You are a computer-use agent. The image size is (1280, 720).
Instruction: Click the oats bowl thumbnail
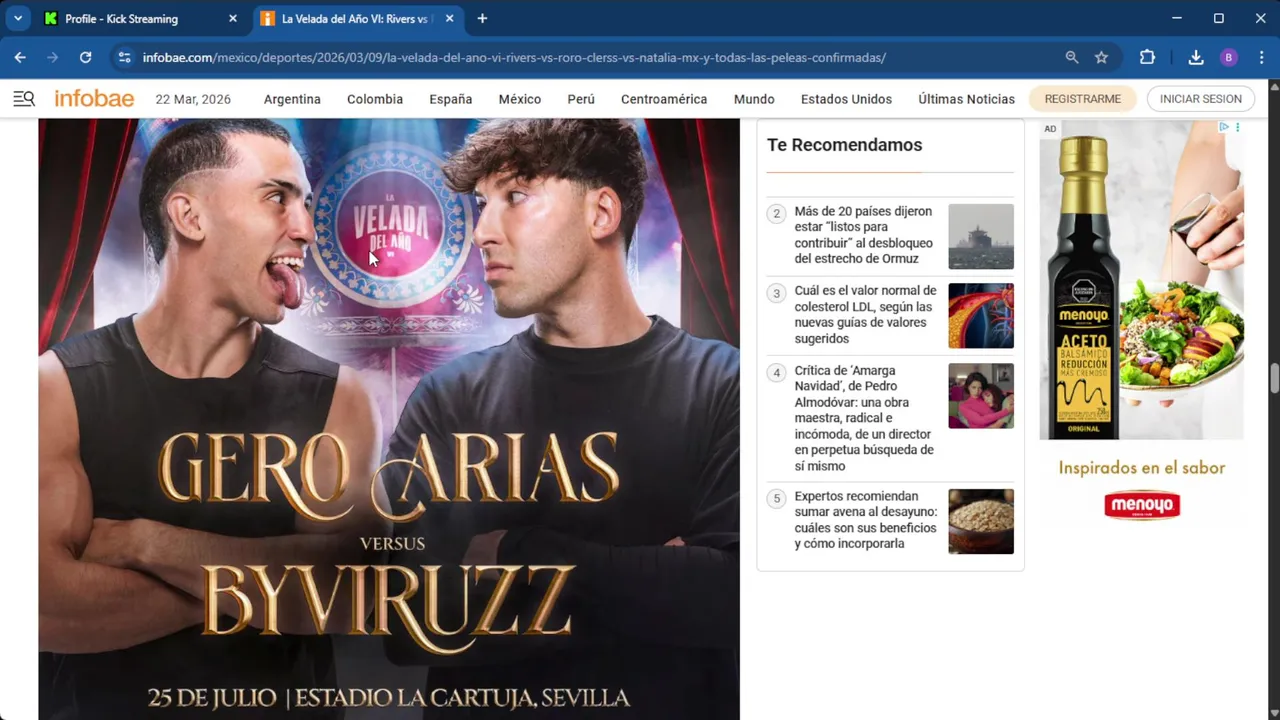pos(980,521)
